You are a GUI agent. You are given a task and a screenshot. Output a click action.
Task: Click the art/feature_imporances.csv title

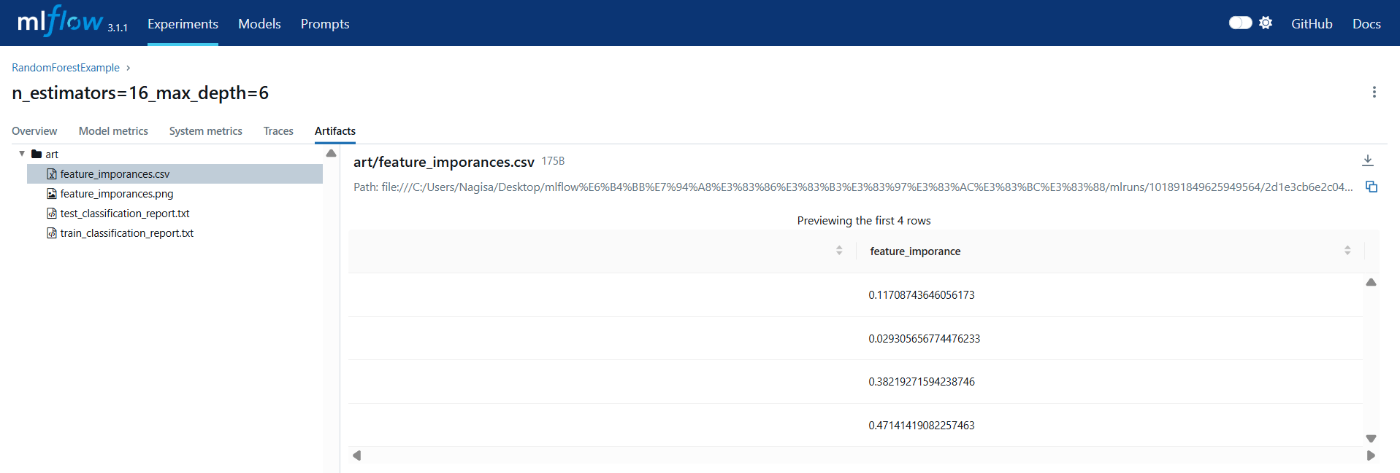pyautogui.click(x=443, y=161)
